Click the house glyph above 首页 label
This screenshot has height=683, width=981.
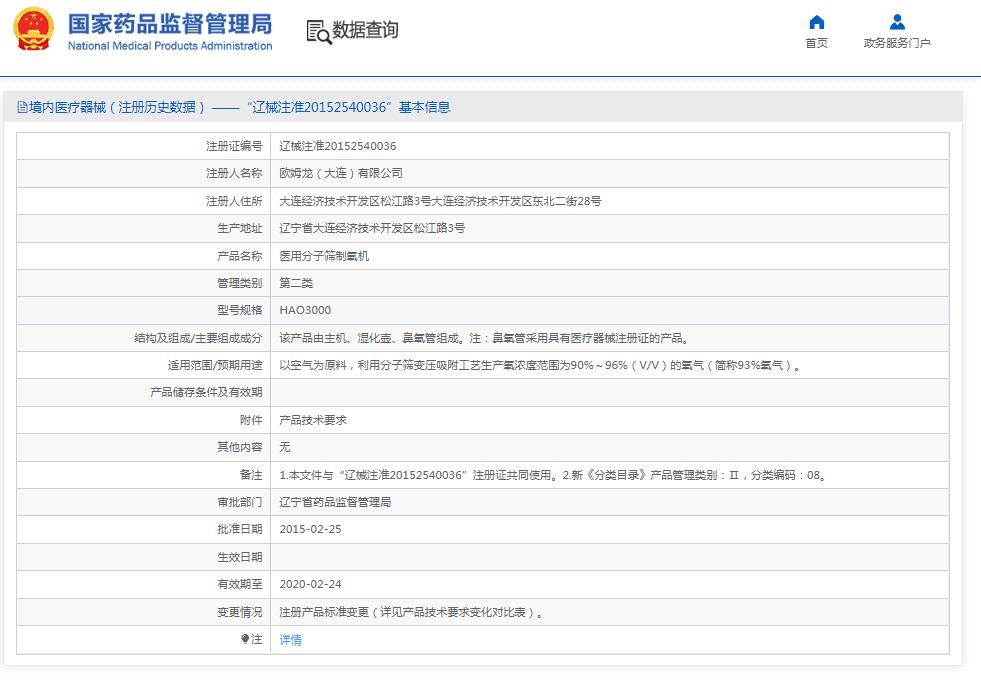pos(816,22)
